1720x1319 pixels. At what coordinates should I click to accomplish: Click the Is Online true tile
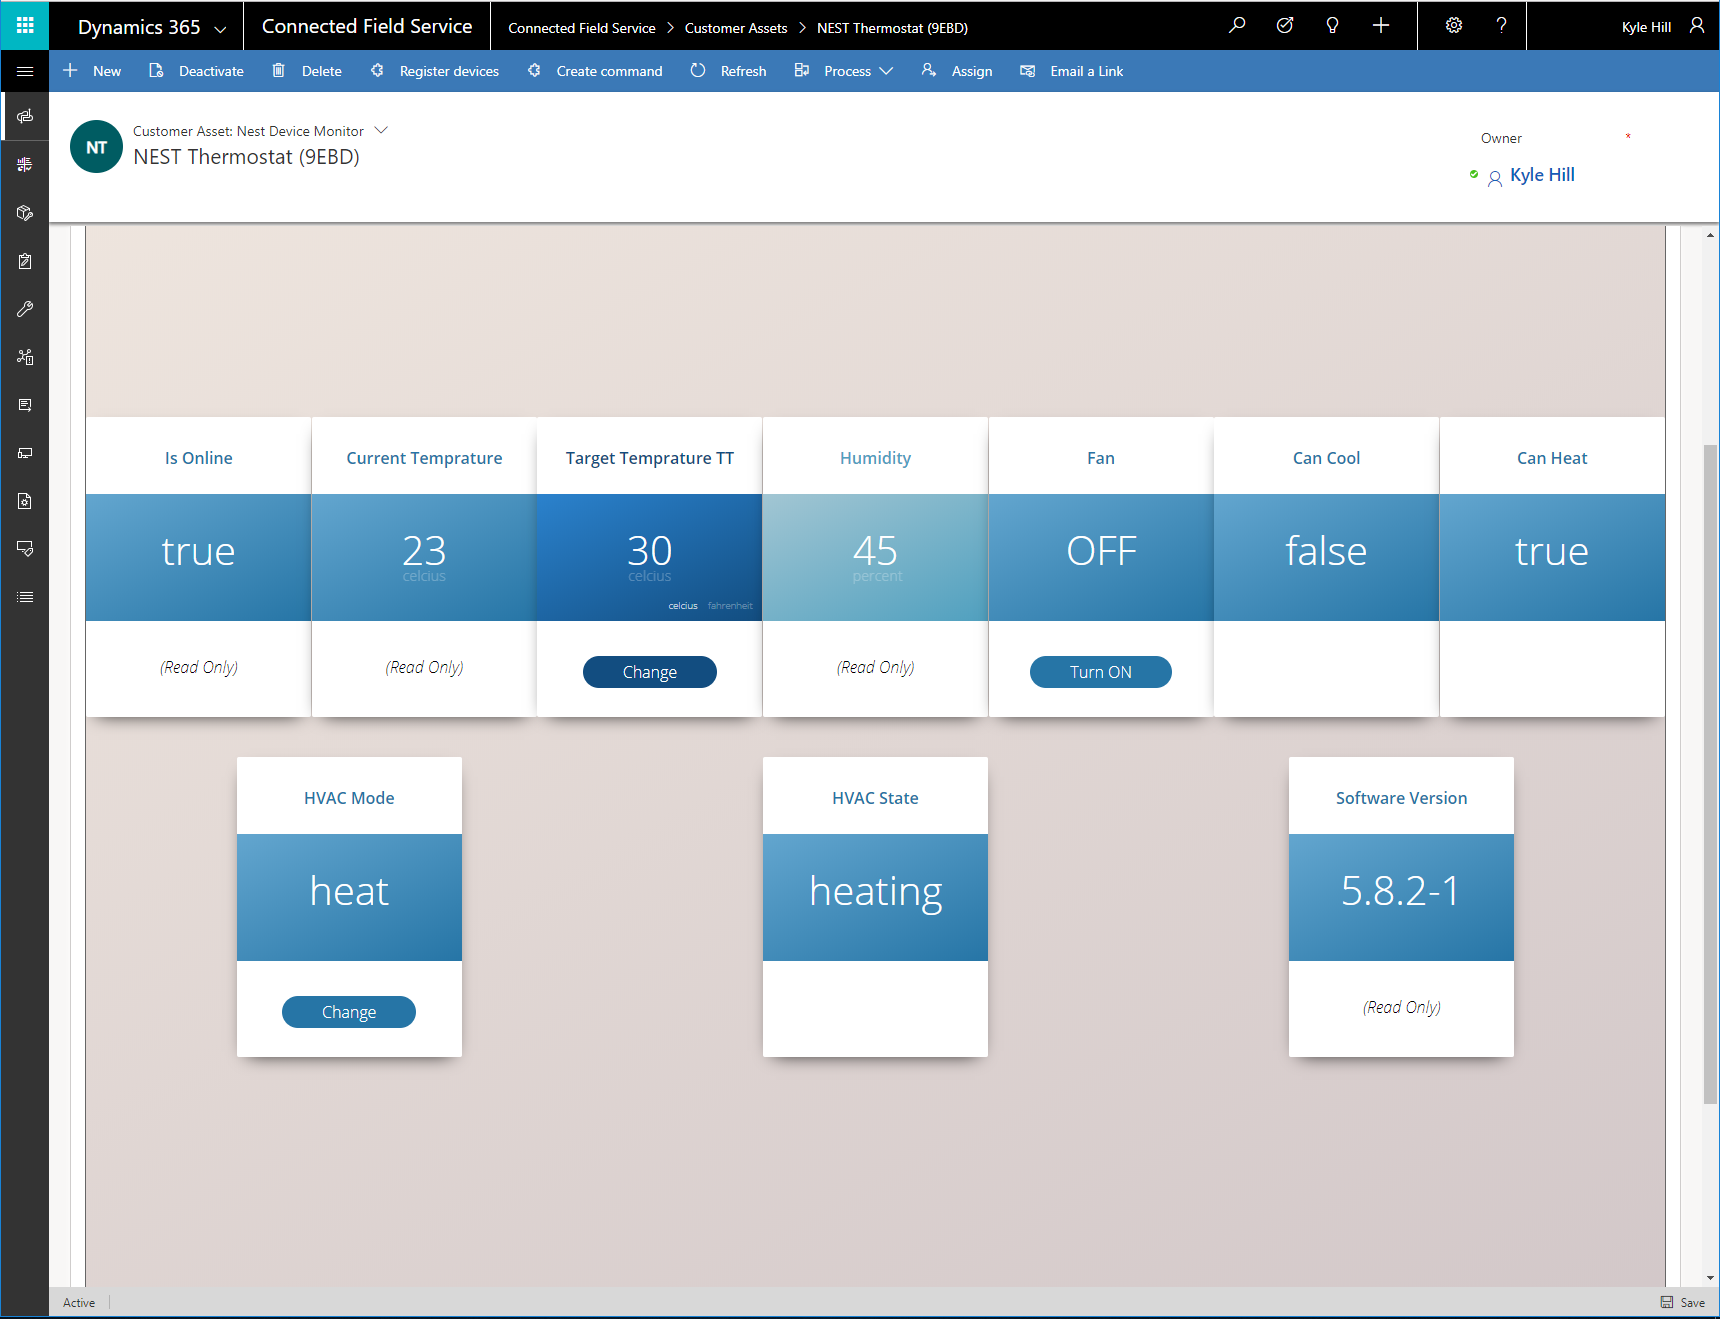click(x=198, y=557)
